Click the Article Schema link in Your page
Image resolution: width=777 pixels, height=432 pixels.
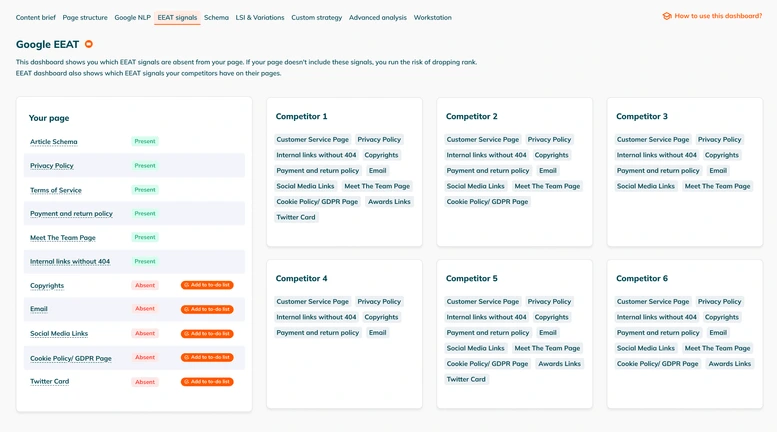54,142
